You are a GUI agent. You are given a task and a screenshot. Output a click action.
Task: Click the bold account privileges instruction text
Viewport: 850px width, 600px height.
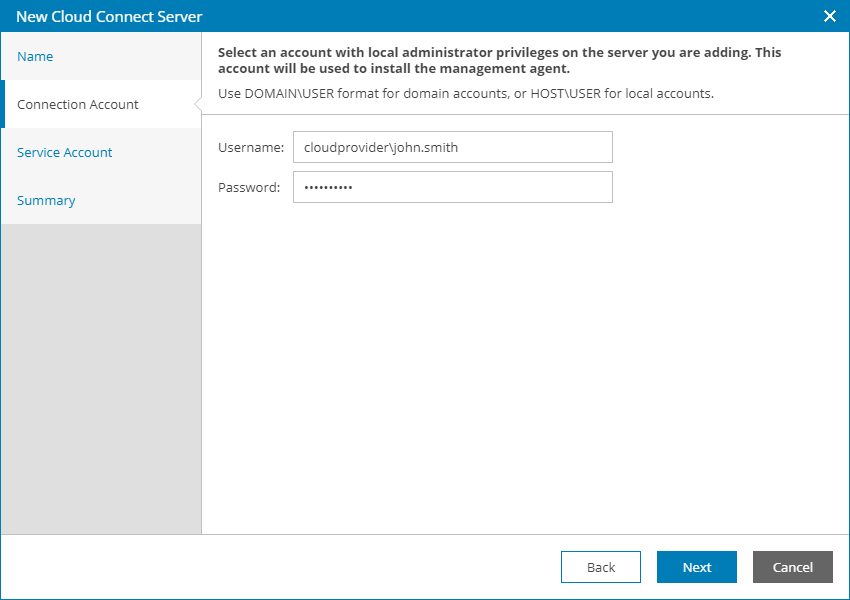(500, 60)
